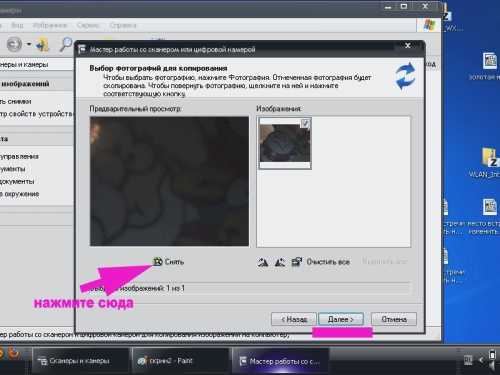Click the Search magnifier toolbar icon
The height and width of the screenshot is (375, 500).
[66, 44]
